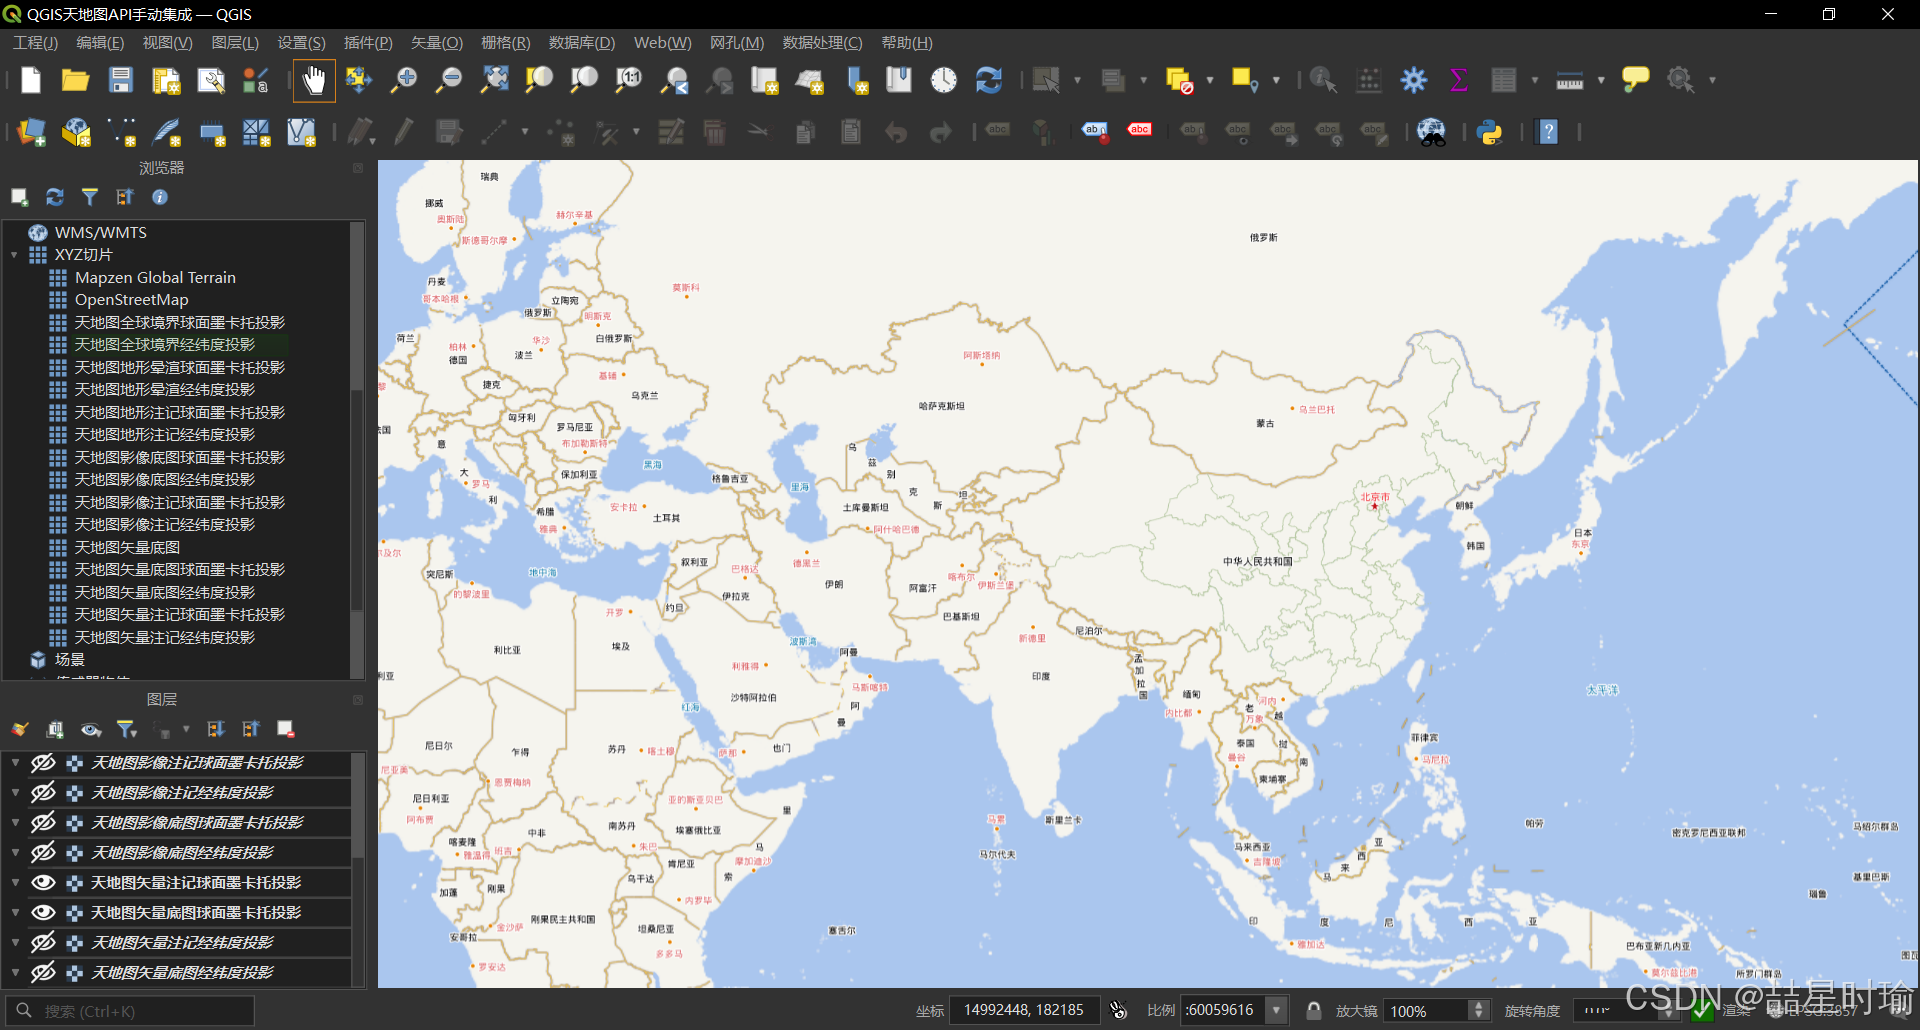
Task: Open the 数据处理(C) menu
Action: [x=822, y=43]
